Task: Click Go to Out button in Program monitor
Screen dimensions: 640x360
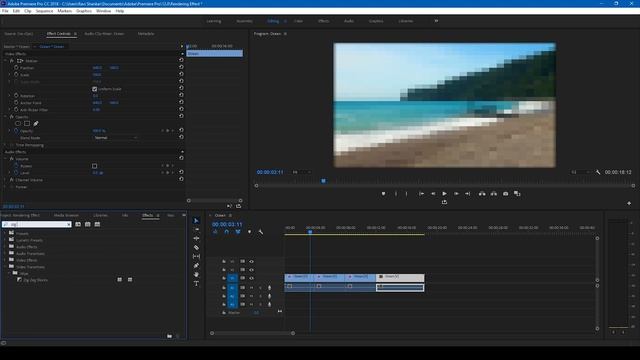Action: pos(468,194)
